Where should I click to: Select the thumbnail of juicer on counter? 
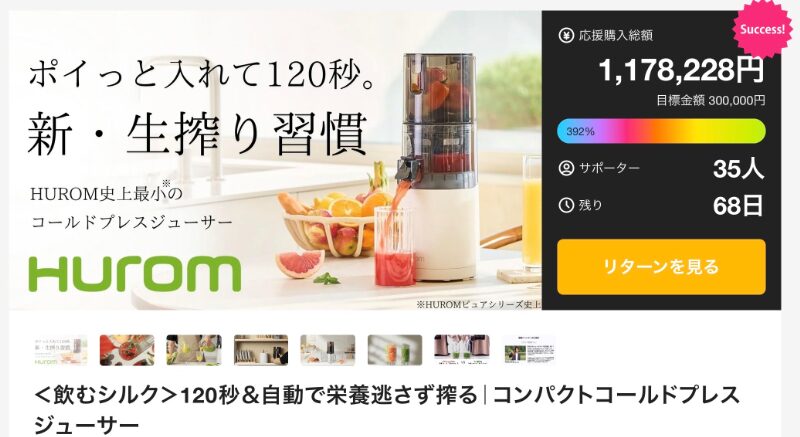328,350
